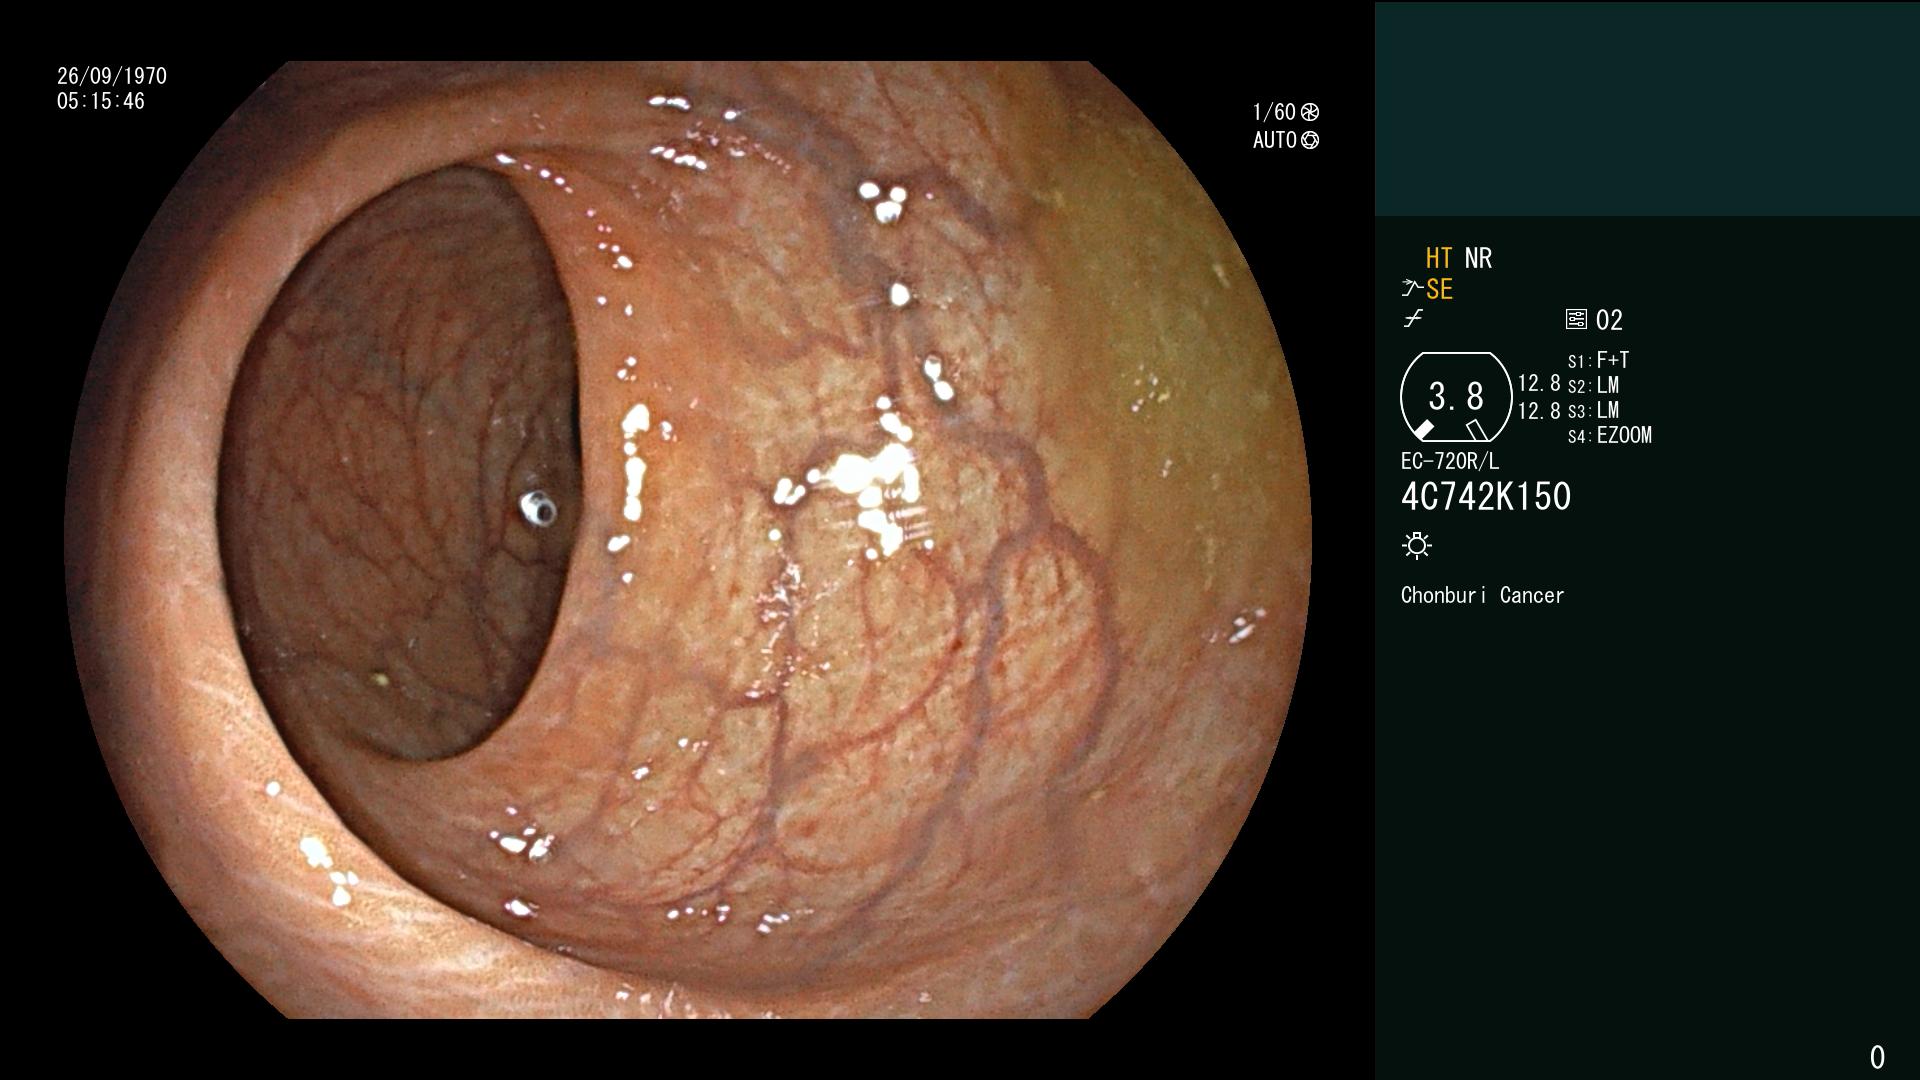Click the AUTO iris mode text
The width and height of the screenshot is (1920, 1080).
1275,140
